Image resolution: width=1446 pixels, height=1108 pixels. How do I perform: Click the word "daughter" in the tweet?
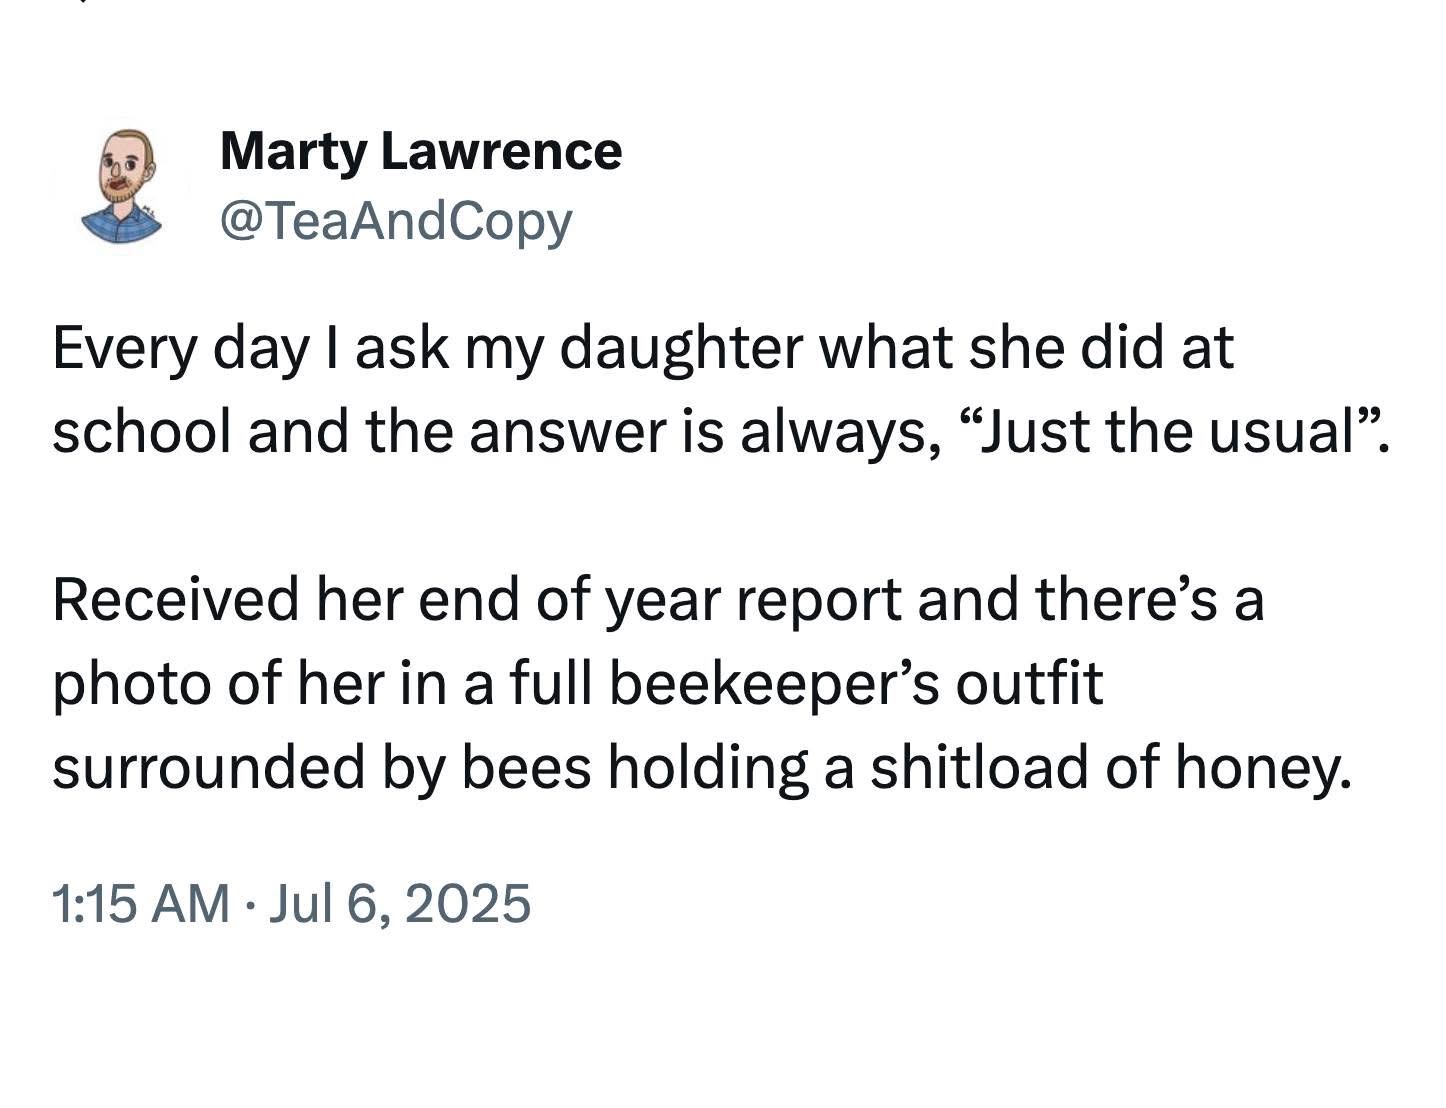click(x=680, y=348)
